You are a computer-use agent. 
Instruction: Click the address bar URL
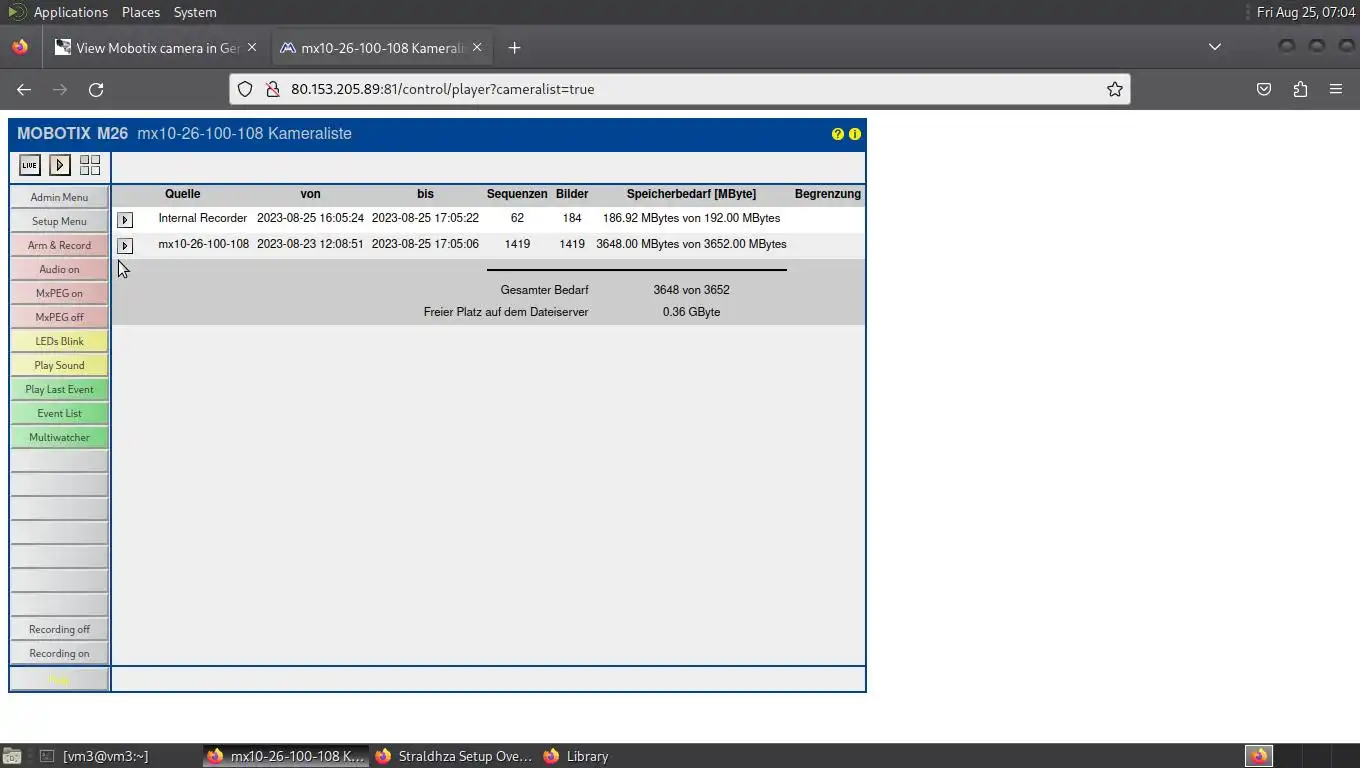point(442,89)
